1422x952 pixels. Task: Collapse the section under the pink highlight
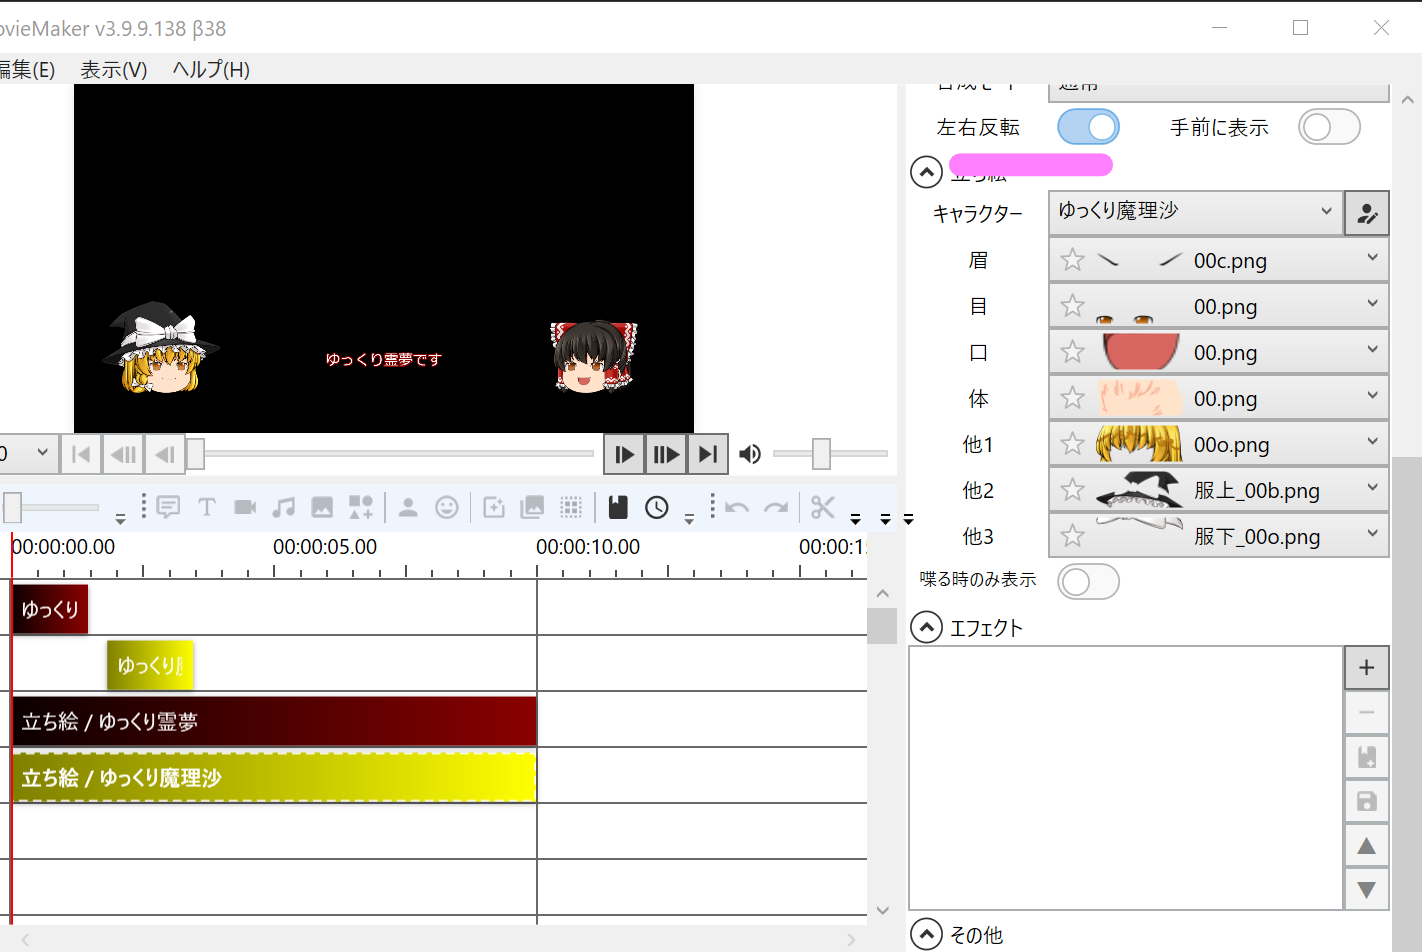click(x=927, y=172)
